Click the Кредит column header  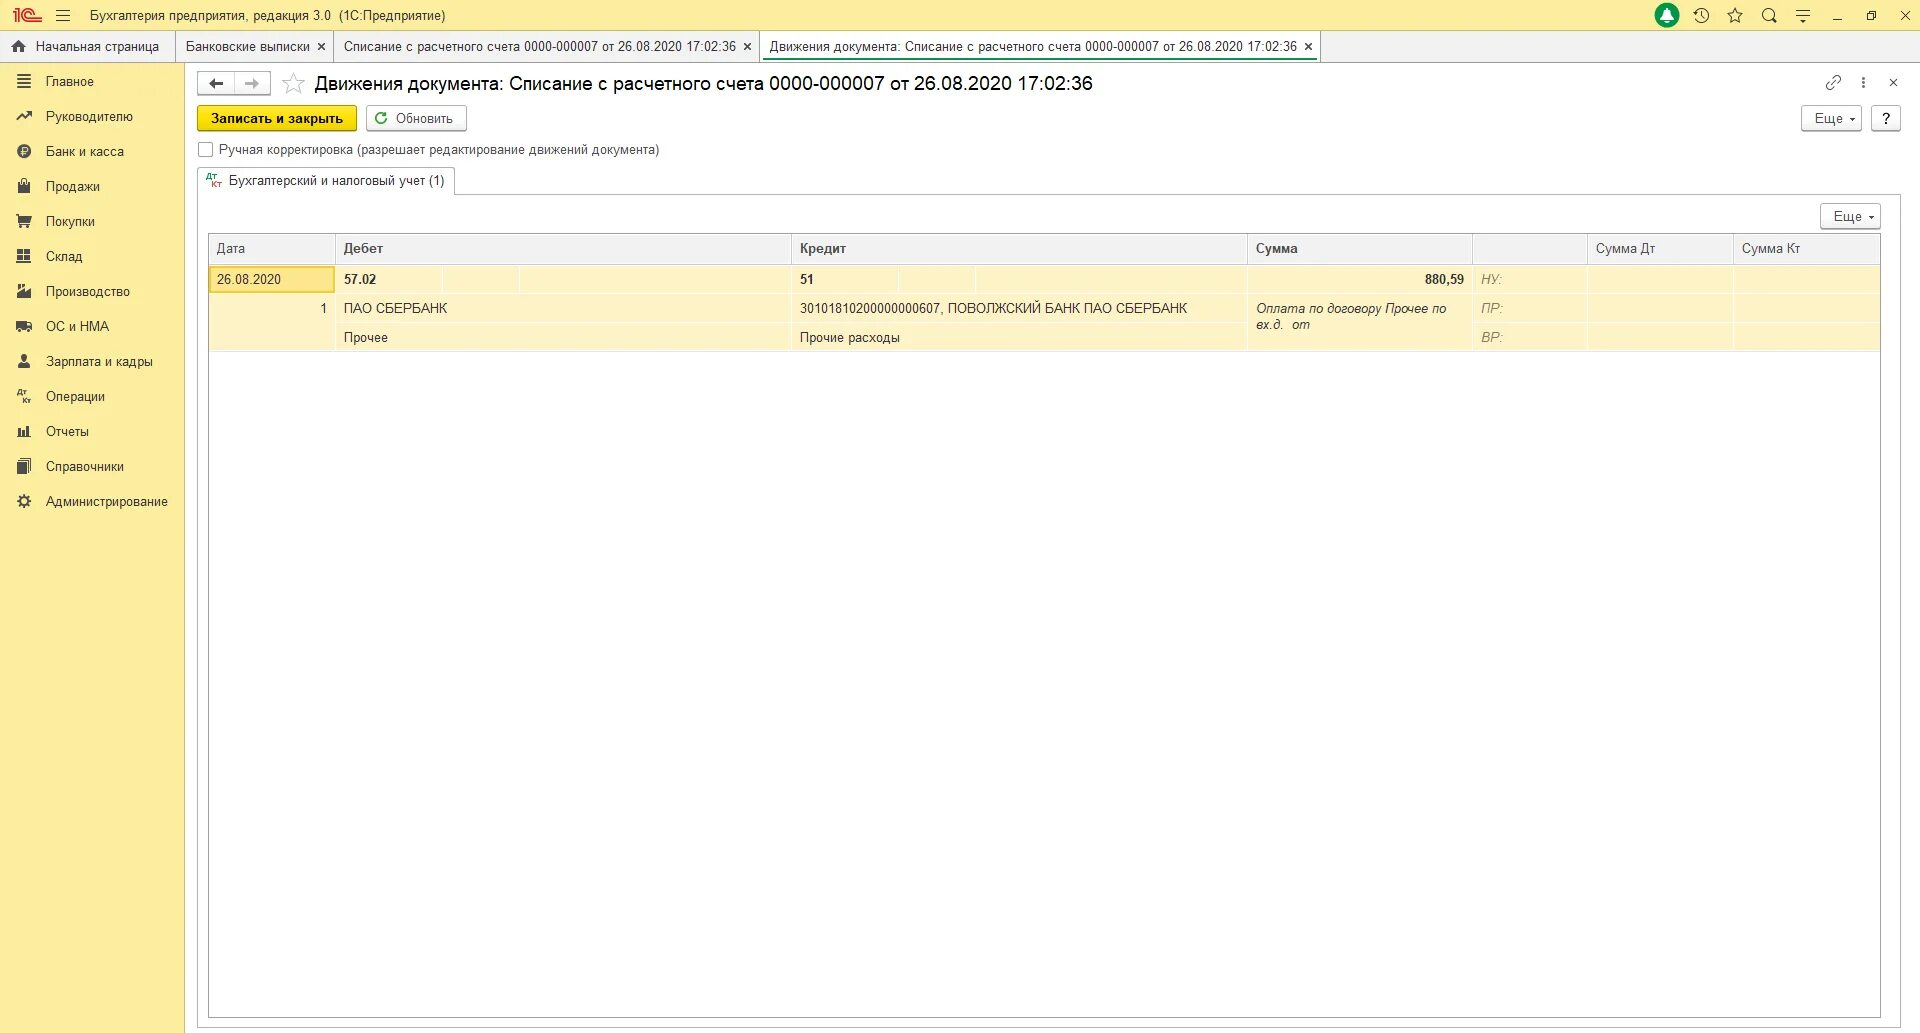tap(1019, 249)
